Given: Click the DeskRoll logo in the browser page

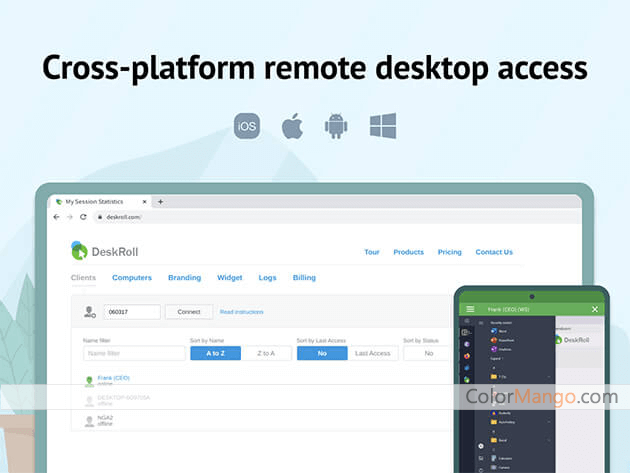Looking at the screenshot, I should pos(104,251).
